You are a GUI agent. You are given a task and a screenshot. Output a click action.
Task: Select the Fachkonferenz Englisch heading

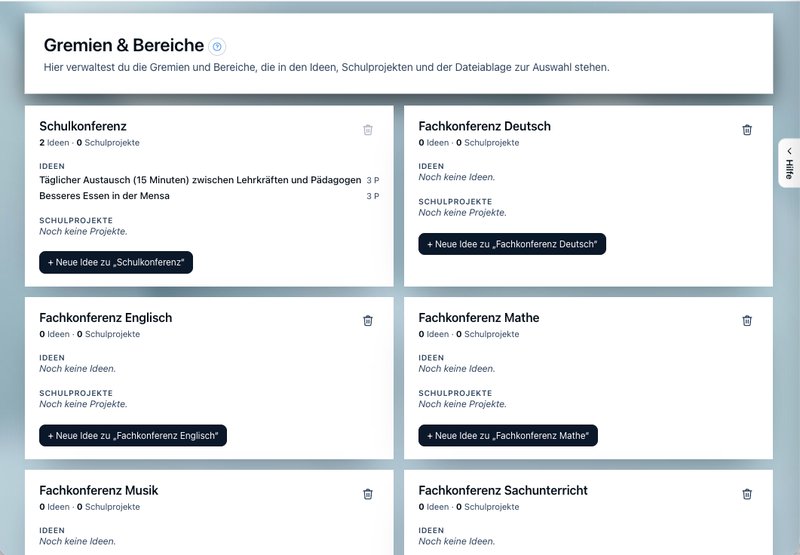[106, 317]
